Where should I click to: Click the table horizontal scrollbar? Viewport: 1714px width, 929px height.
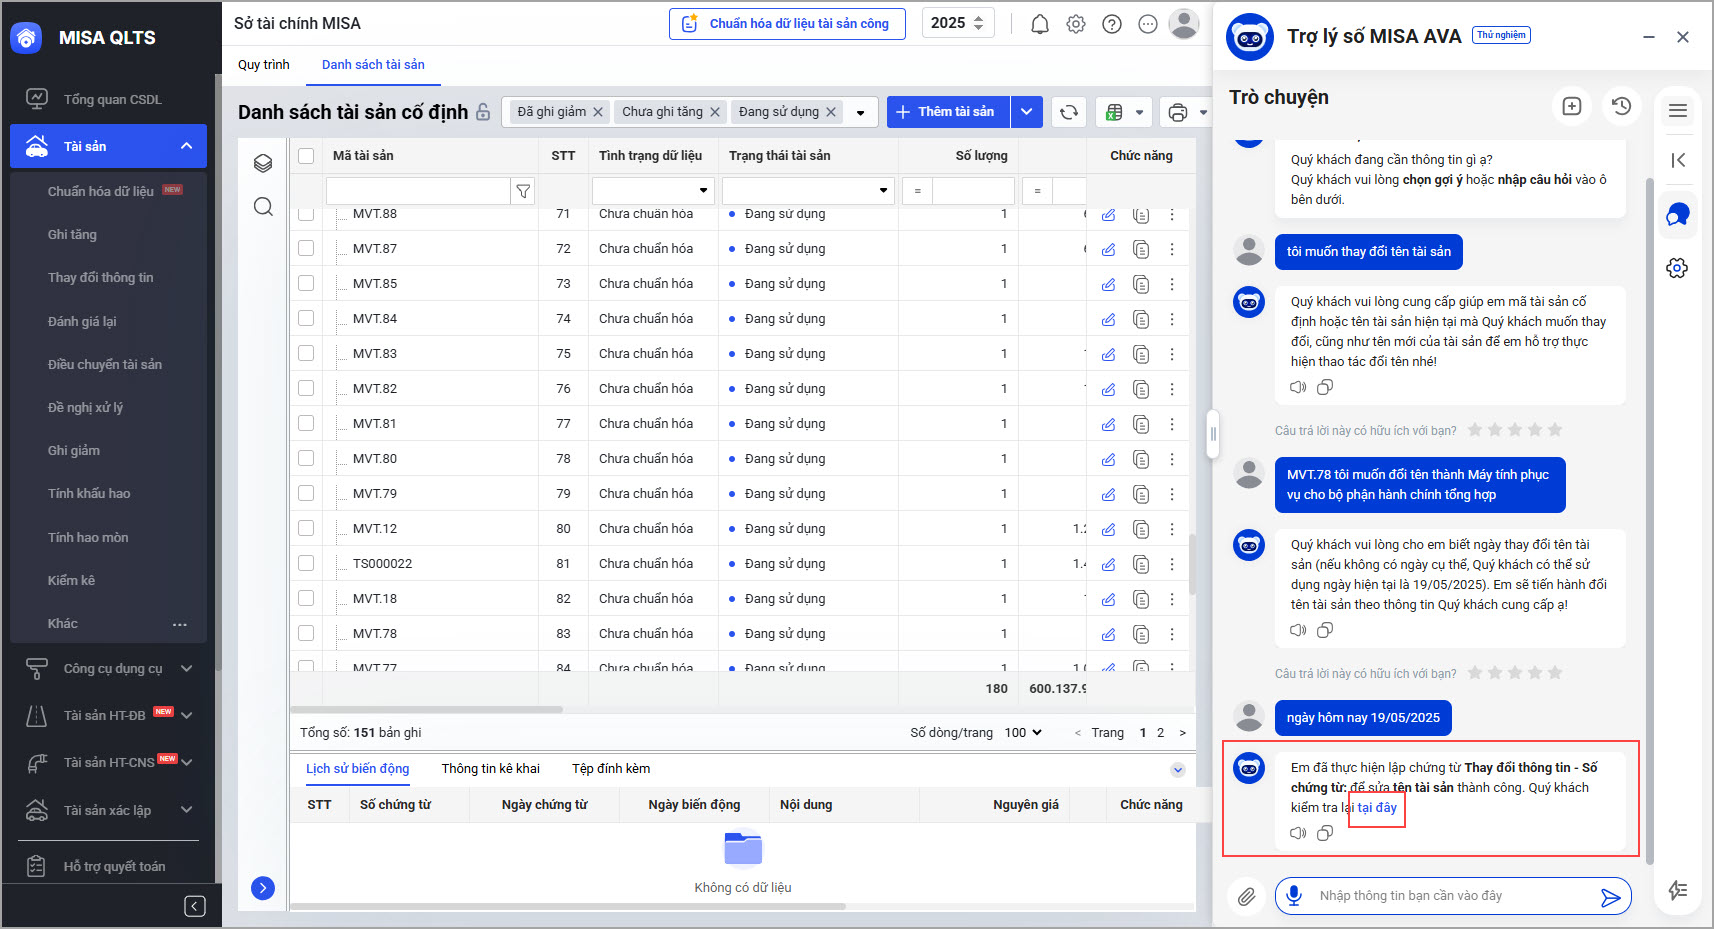[427, 710]
